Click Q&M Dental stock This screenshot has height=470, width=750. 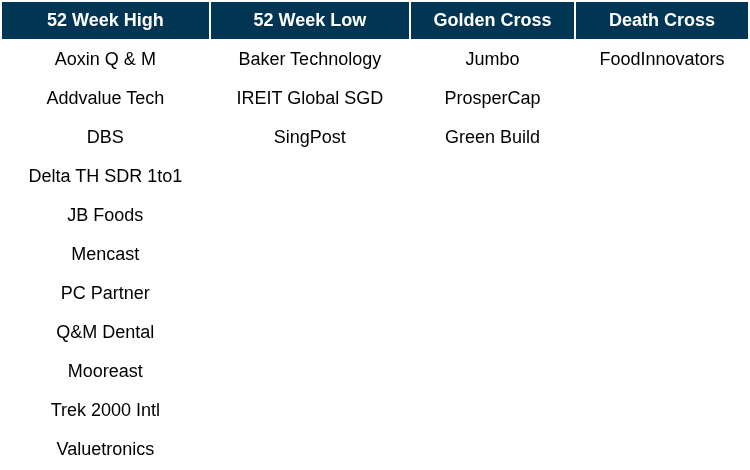tap(105, 332)
